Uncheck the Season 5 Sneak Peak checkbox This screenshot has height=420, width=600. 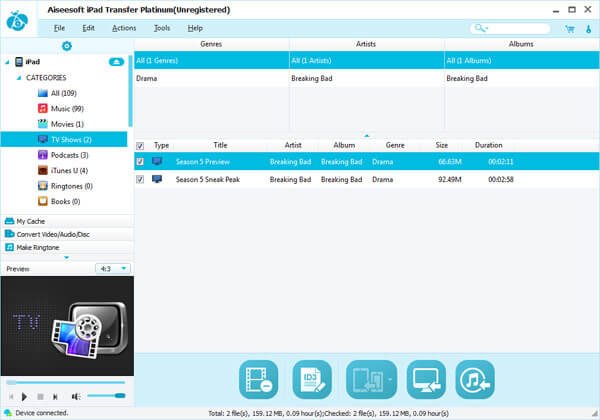[x=140, y=179]
